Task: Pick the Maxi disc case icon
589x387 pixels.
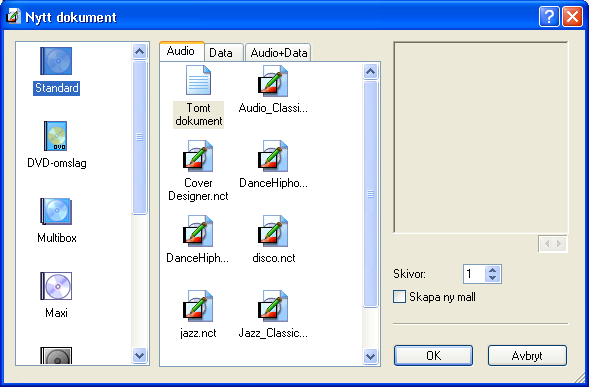Action: (56, 286)
